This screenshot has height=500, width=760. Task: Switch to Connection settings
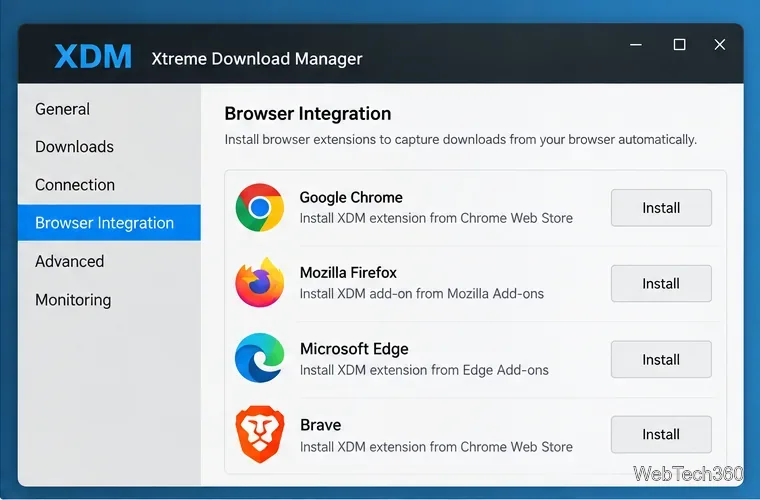(109, 185)
